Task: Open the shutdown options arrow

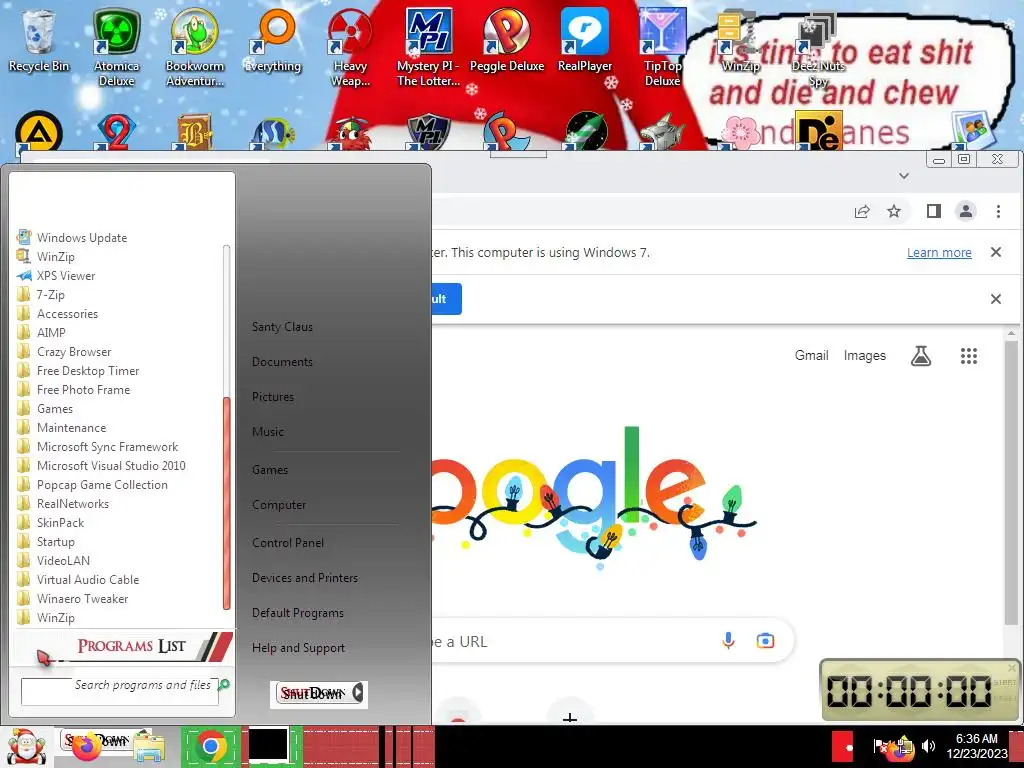Action: point(358,693)
